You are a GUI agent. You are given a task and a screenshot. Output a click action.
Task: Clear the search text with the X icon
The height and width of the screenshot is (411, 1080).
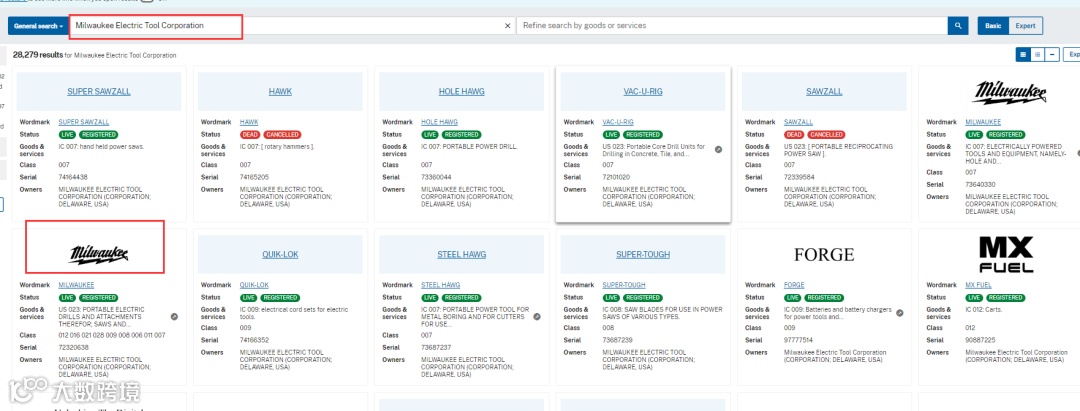pos(508,25)
